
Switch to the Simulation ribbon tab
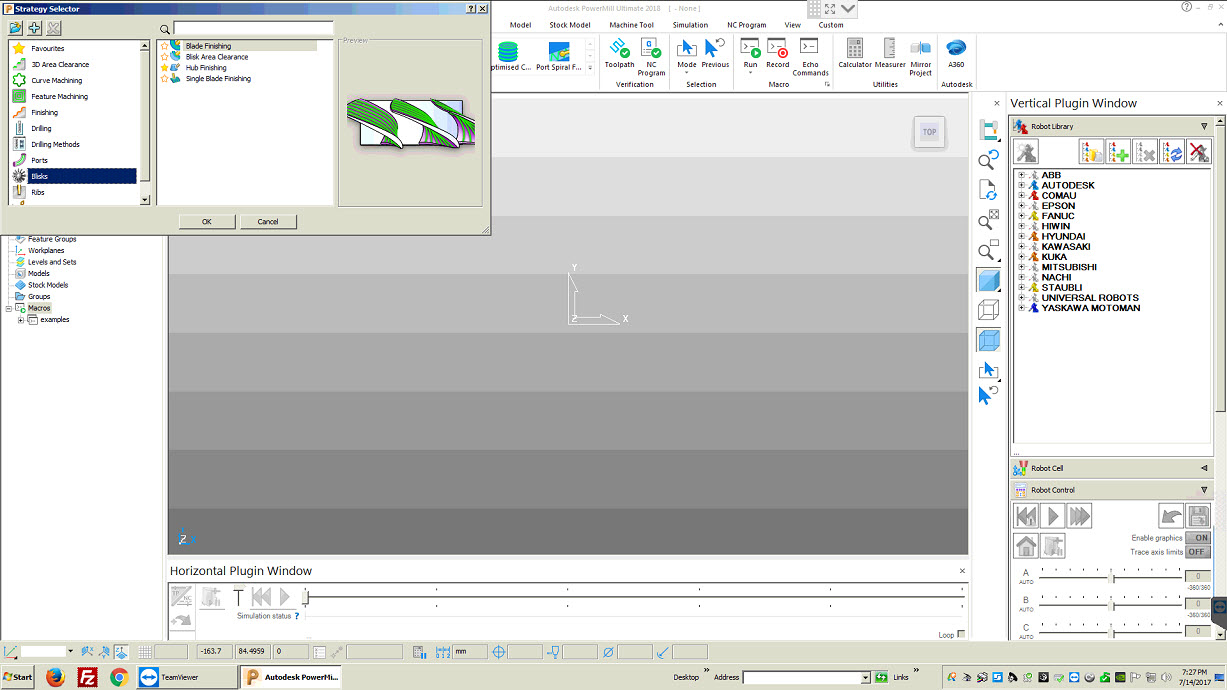[690, 25]
